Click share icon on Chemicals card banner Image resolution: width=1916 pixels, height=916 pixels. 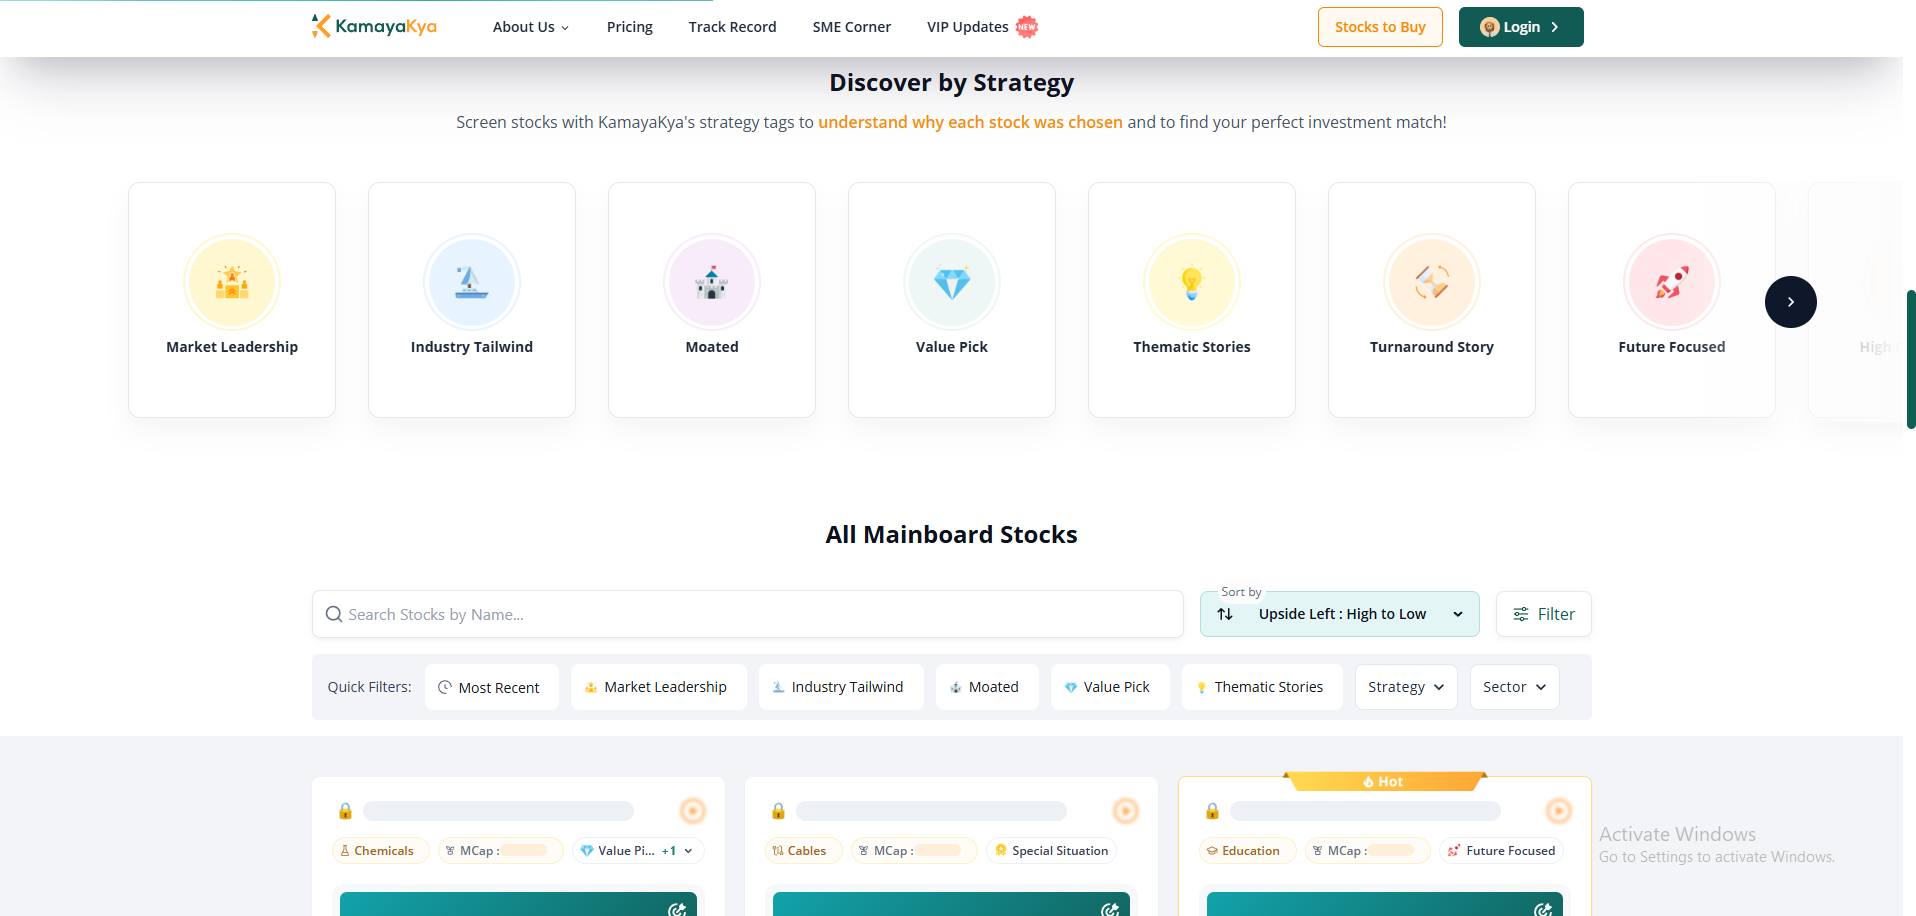[677, 909]
